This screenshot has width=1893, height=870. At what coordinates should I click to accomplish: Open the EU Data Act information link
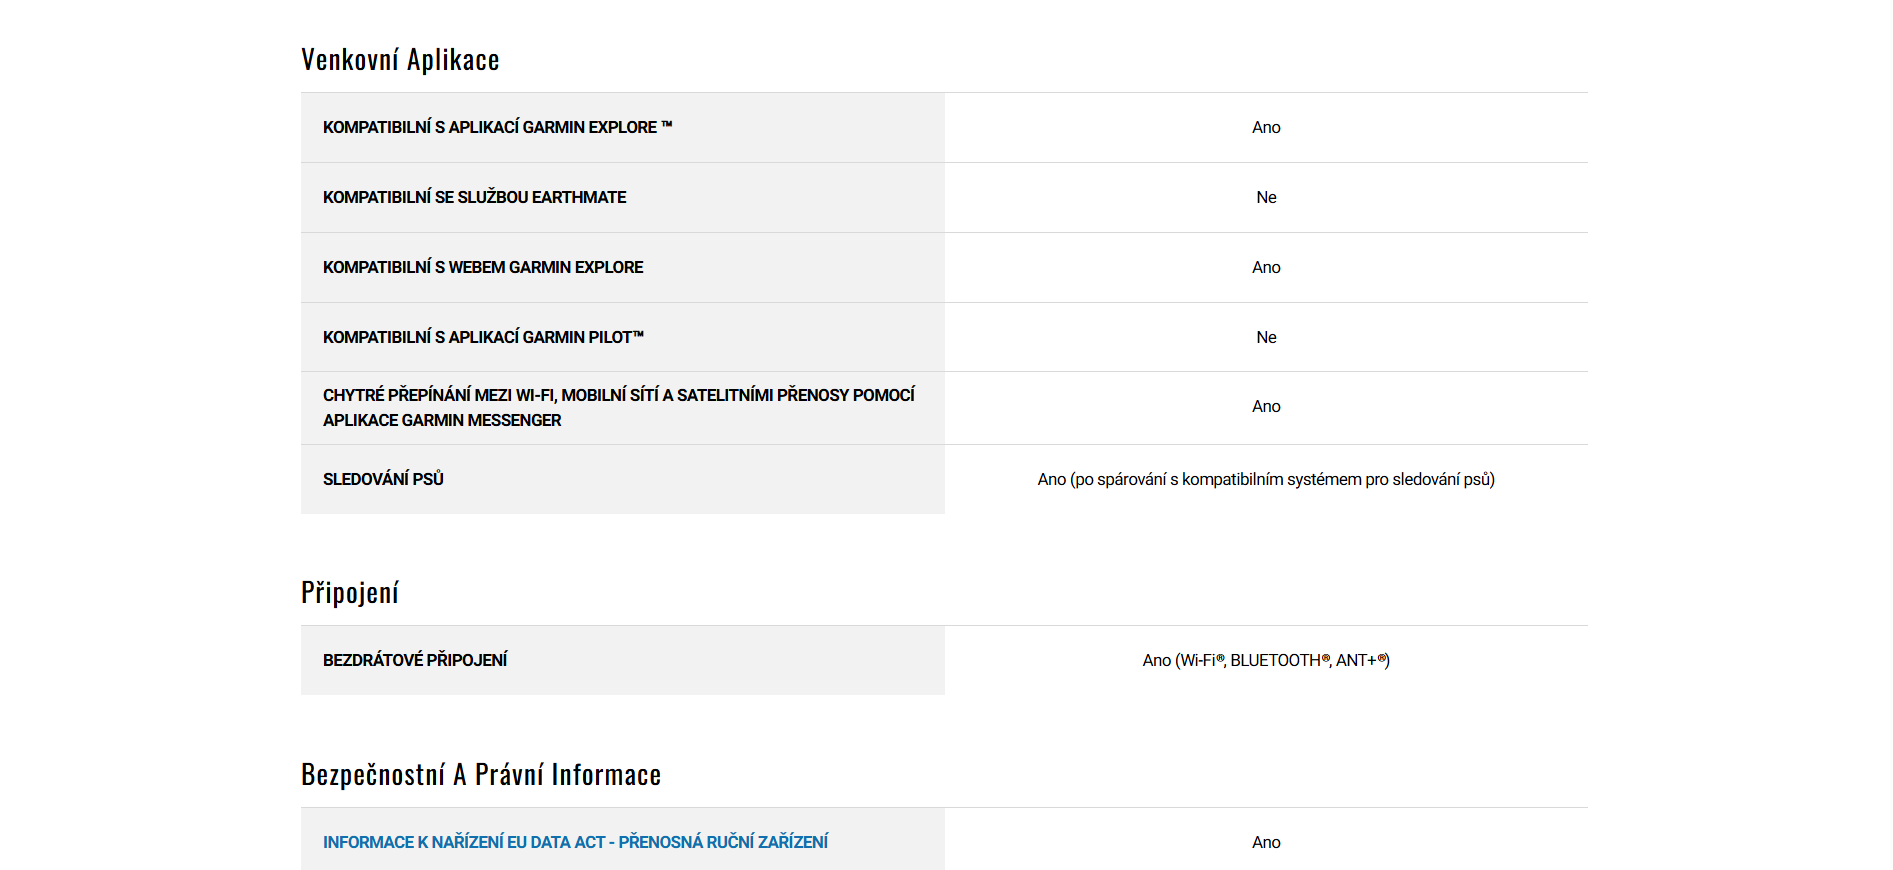pyautogui.click(x=575, y=842)
